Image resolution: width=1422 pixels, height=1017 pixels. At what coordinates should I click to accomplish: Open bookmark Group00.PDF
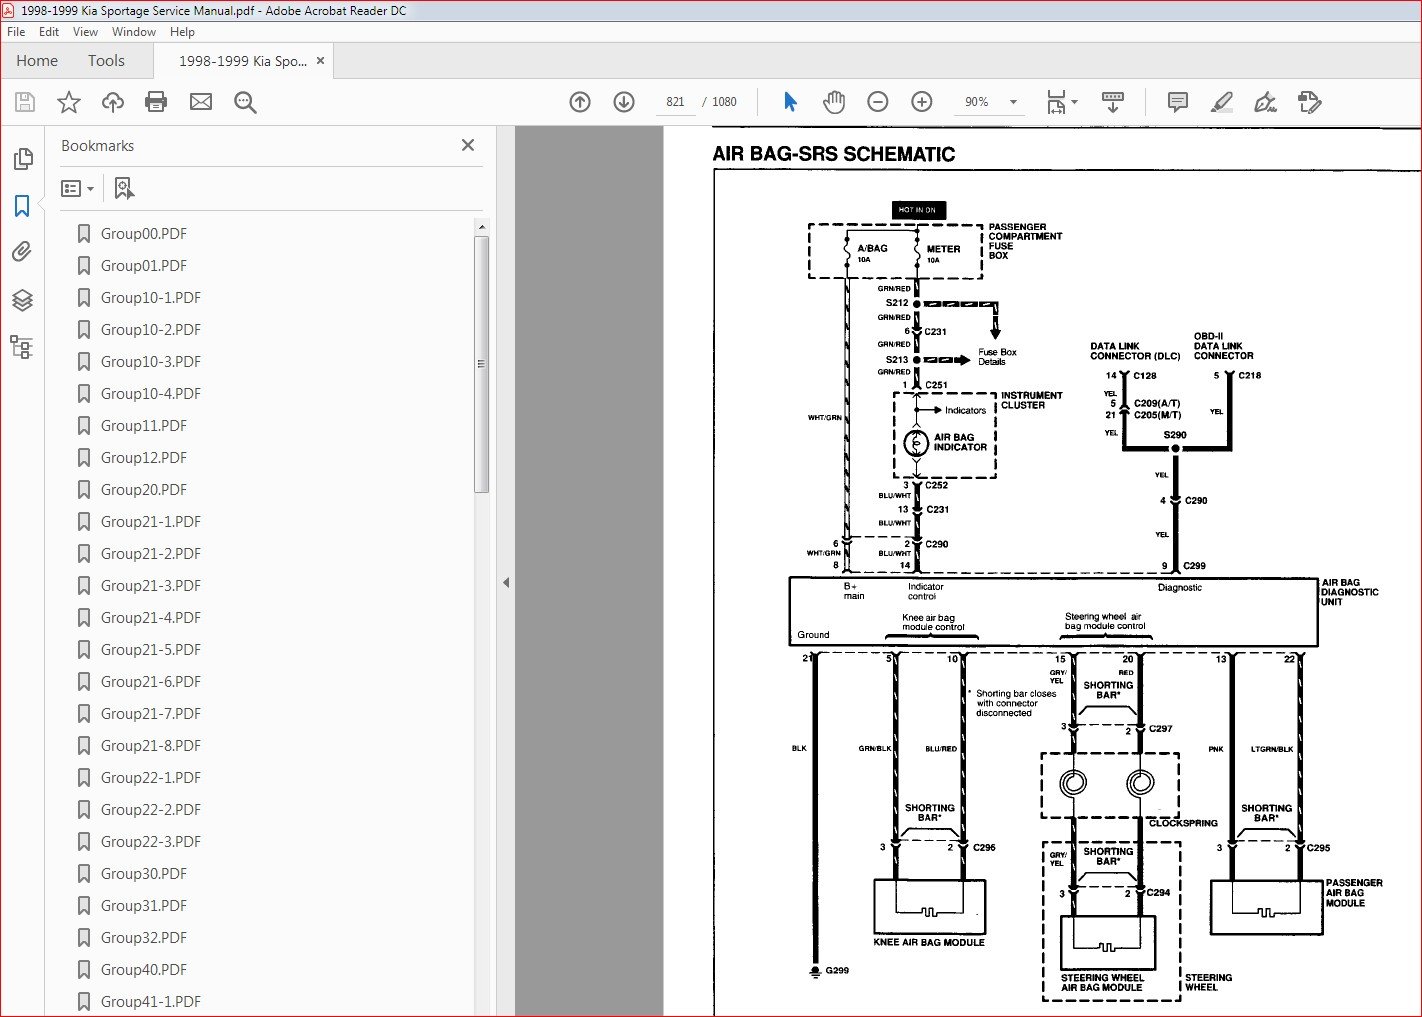[x=144, y=234]
